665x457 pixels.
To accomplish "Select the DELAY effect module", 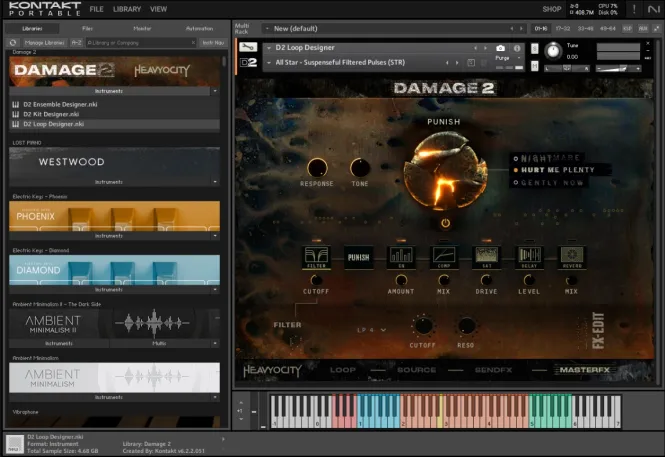I will [529, 257].
